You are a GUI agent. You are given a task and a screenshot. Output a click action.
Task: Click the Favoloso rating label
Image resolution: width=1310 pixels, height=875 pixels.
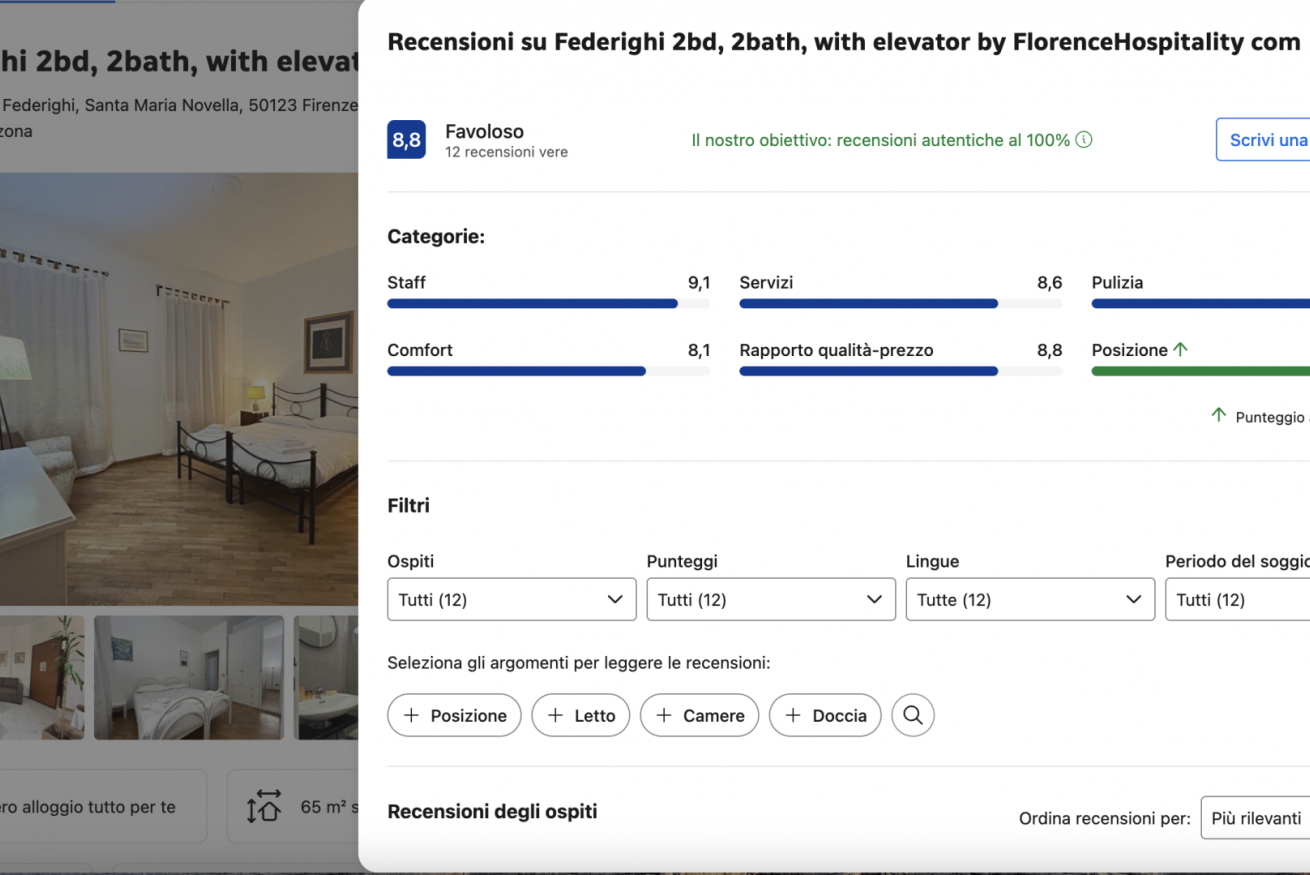point(484,131)
